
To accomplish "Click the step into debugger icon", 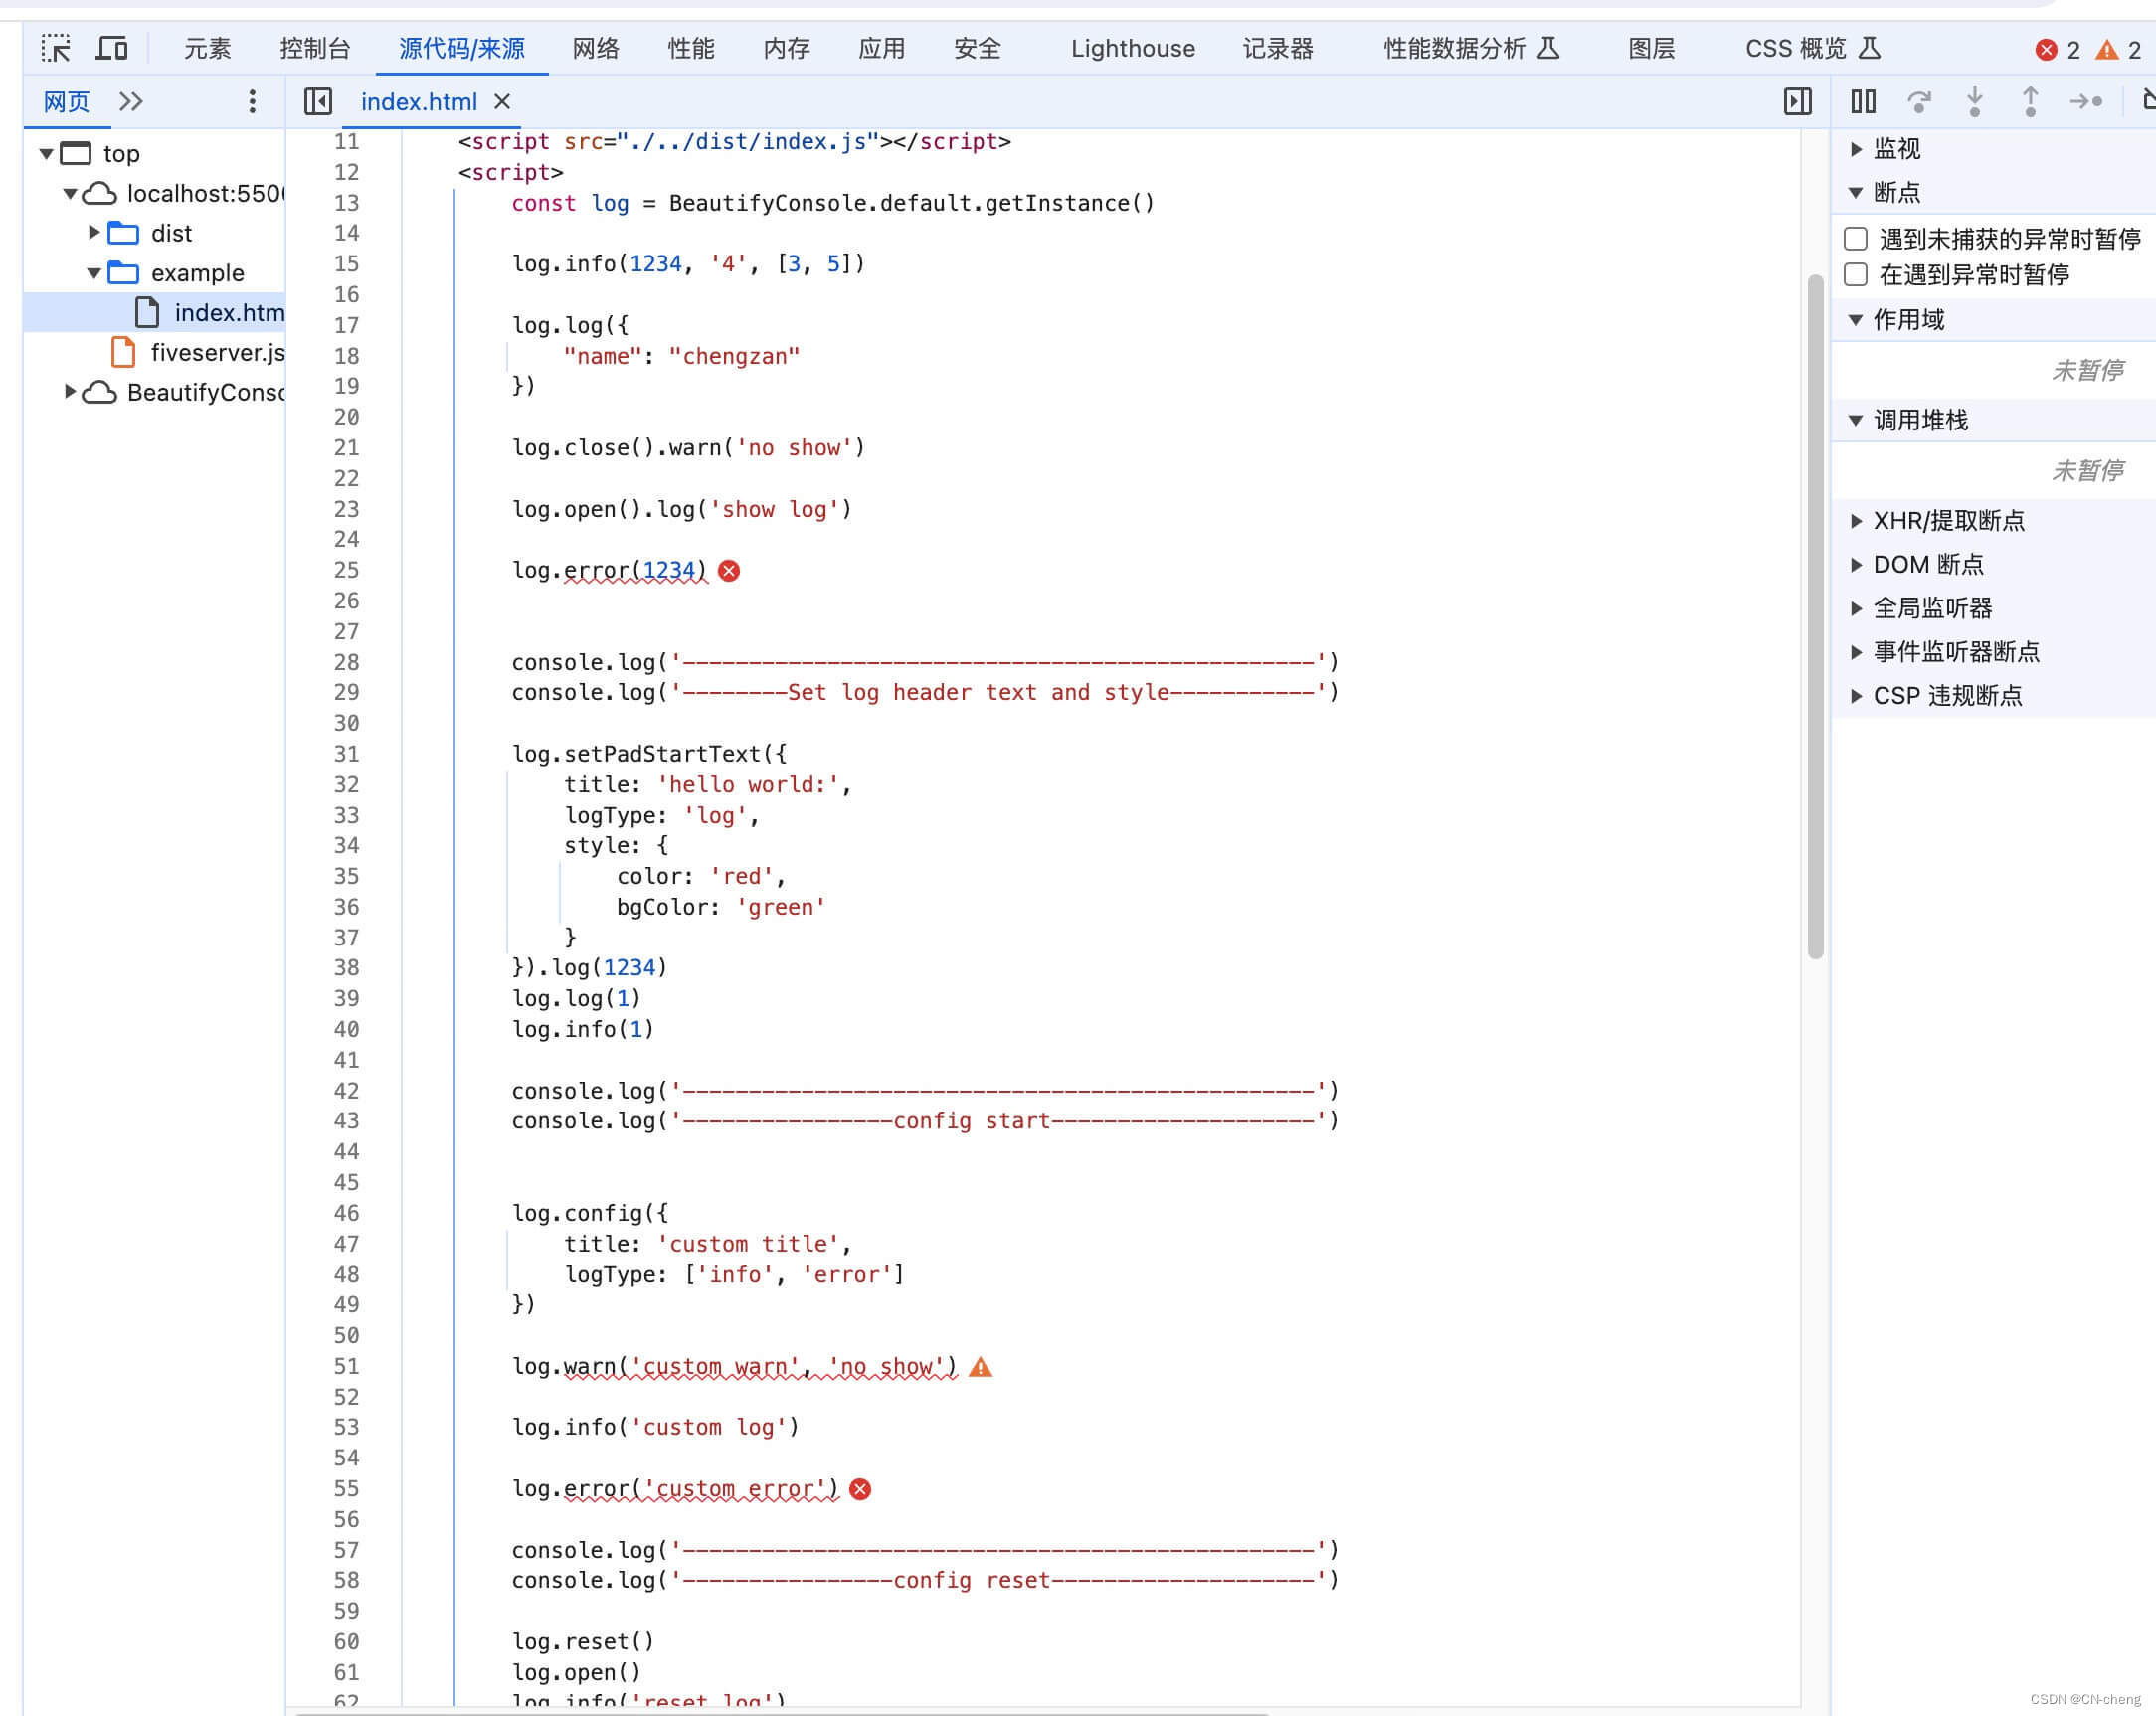I will pyautogui.click(x=1975, y=101).
